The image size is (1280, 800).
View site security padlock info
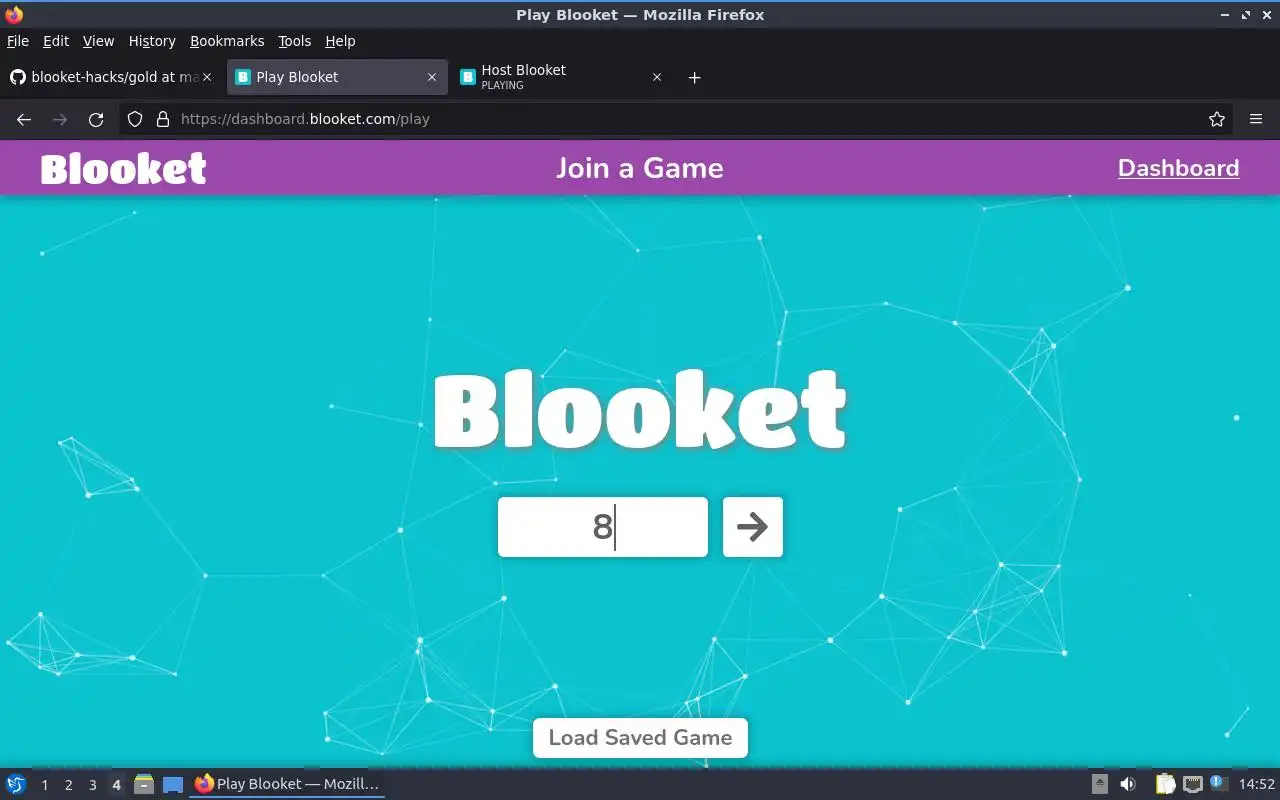[x=162, y=119]
